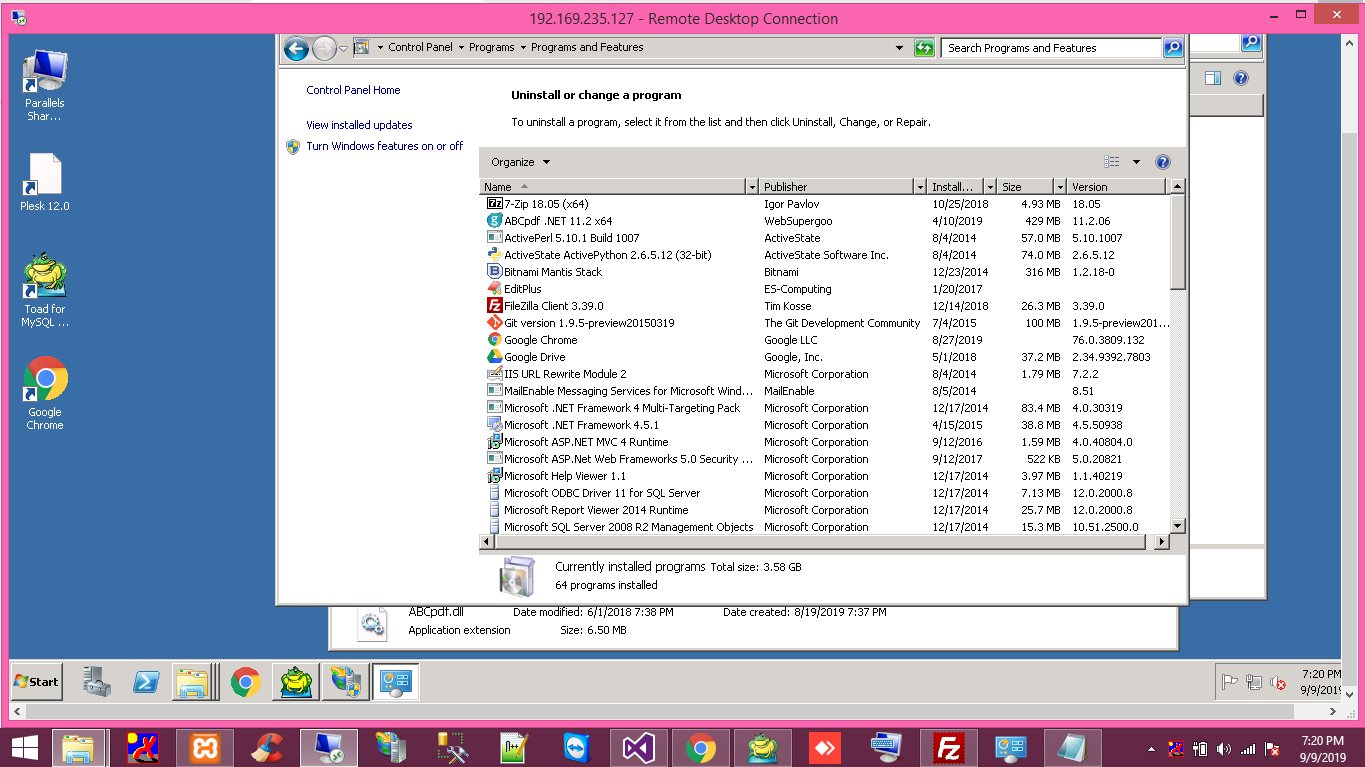1365x767 pixels.
Task: Open View installed updates link
Action: pos(359,125)
